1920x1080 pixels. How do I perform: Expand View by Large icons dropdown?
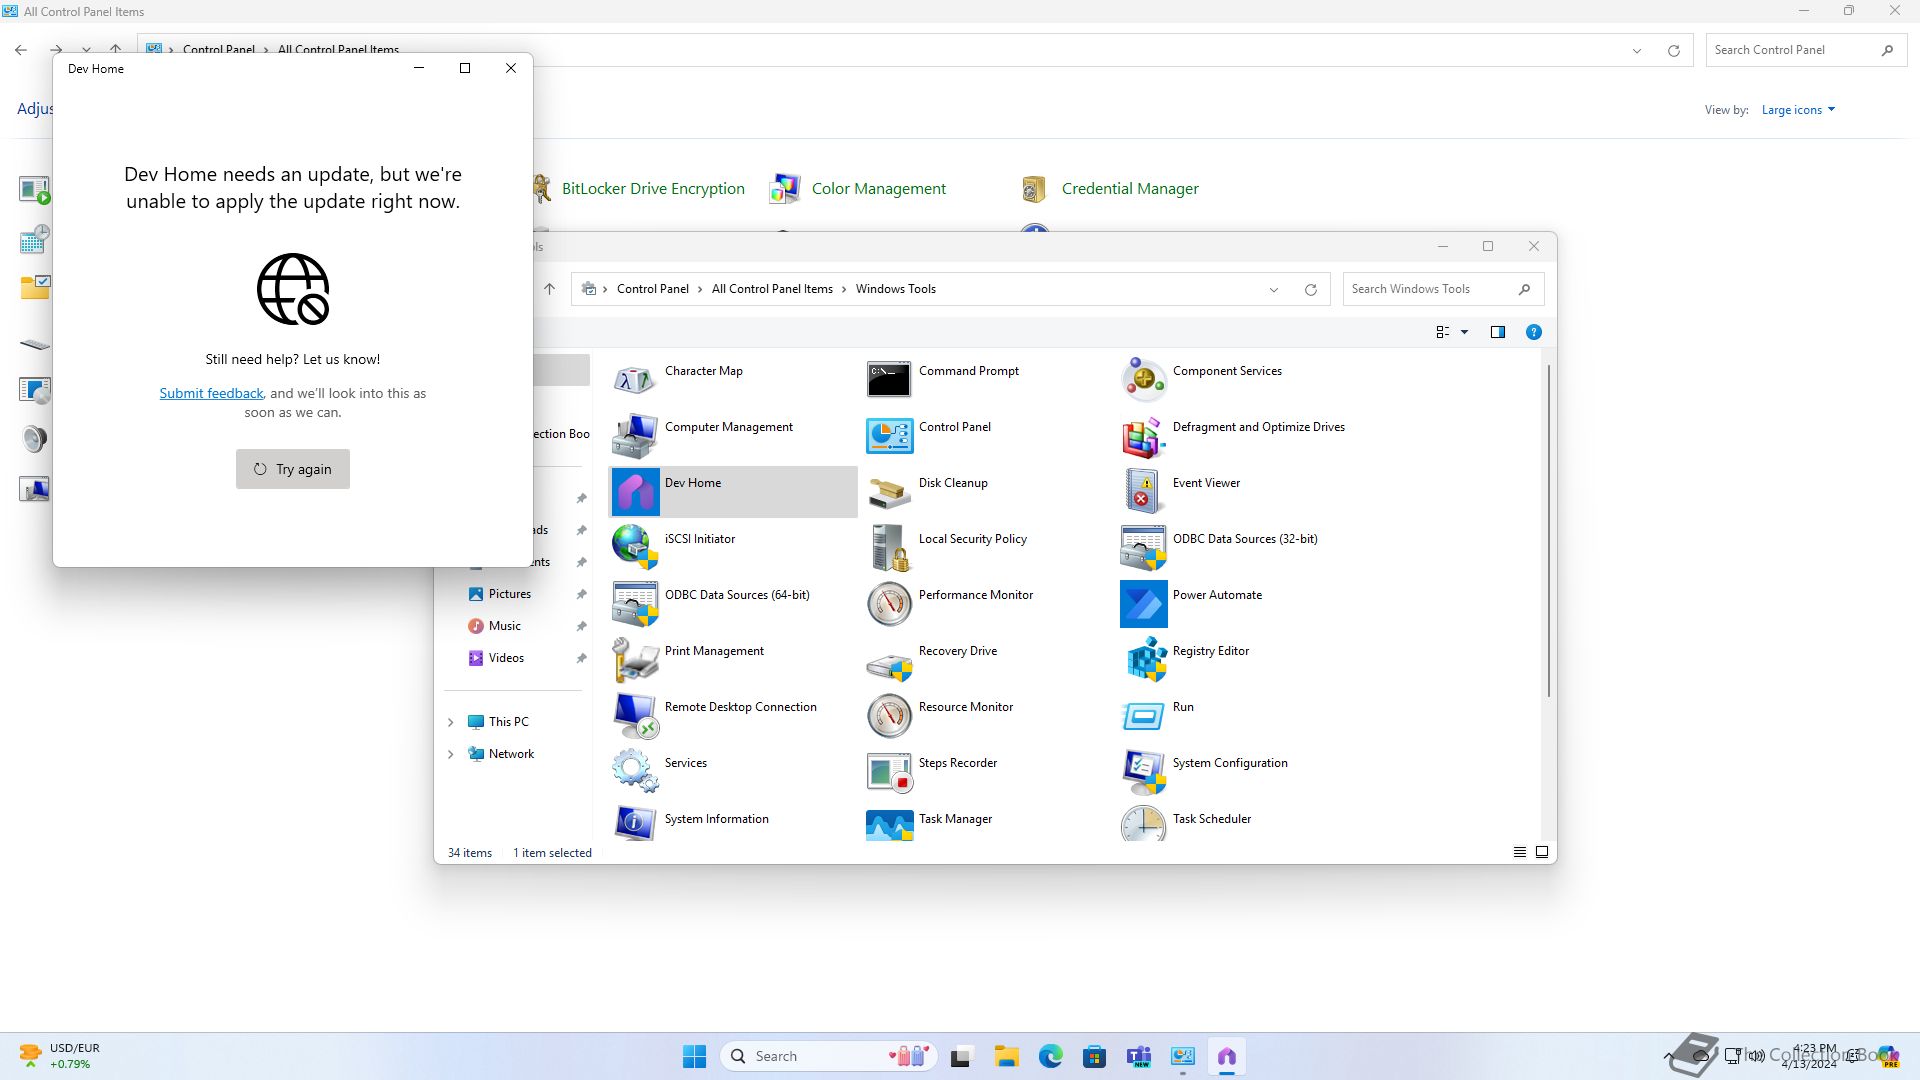tap(1798, 110)
